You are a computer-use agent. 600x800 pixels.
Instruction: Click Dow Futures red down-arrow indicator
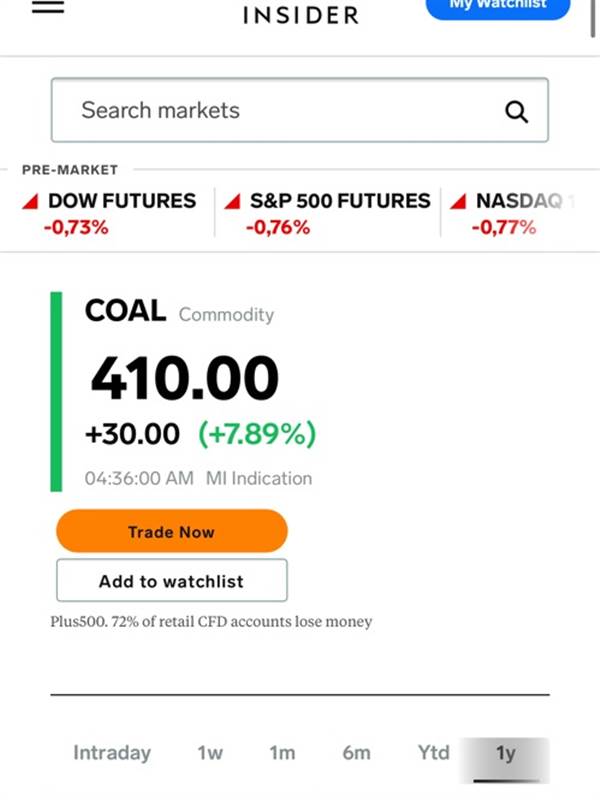pyautogui.click(x=31, y=202)
